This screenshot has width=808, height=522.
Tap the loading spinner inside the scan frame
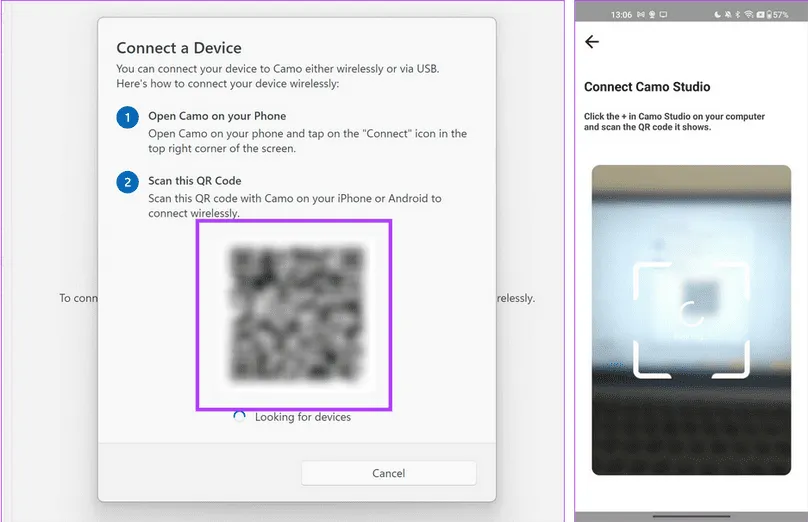[690, 313]
